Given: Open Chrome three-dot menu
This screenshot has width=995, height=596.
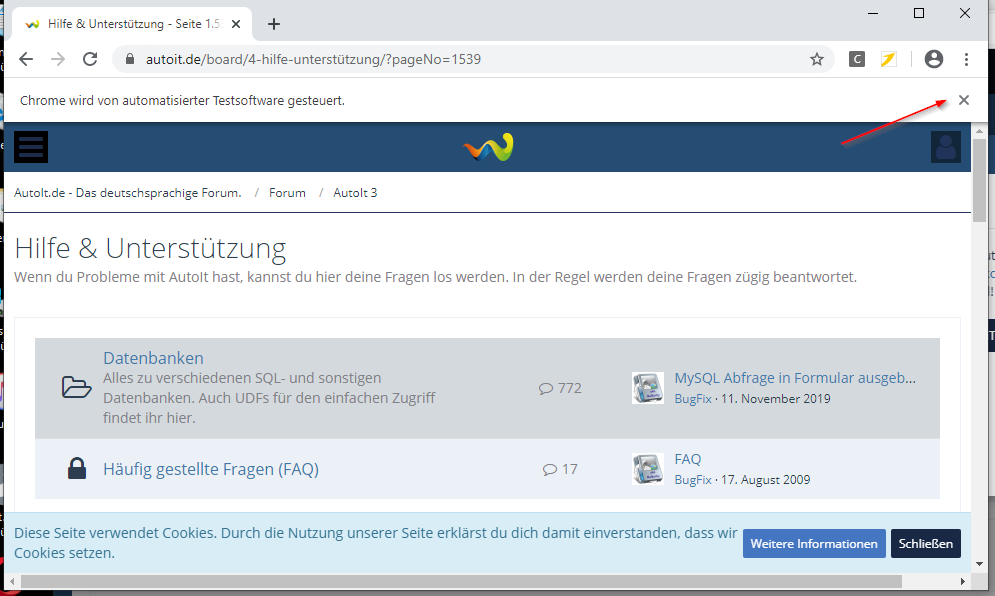Looking at the screenshot, I should (x=966, y=60).
